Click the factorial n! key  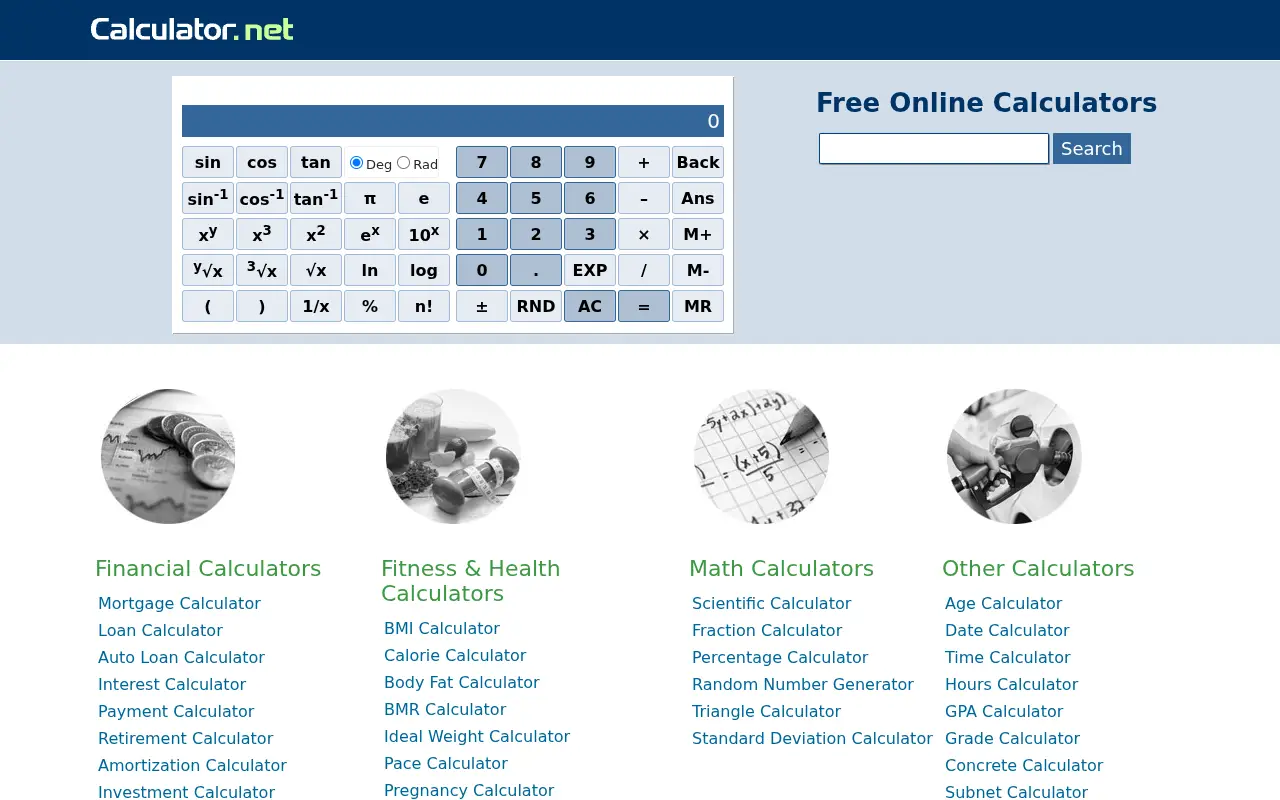(424, 306)
